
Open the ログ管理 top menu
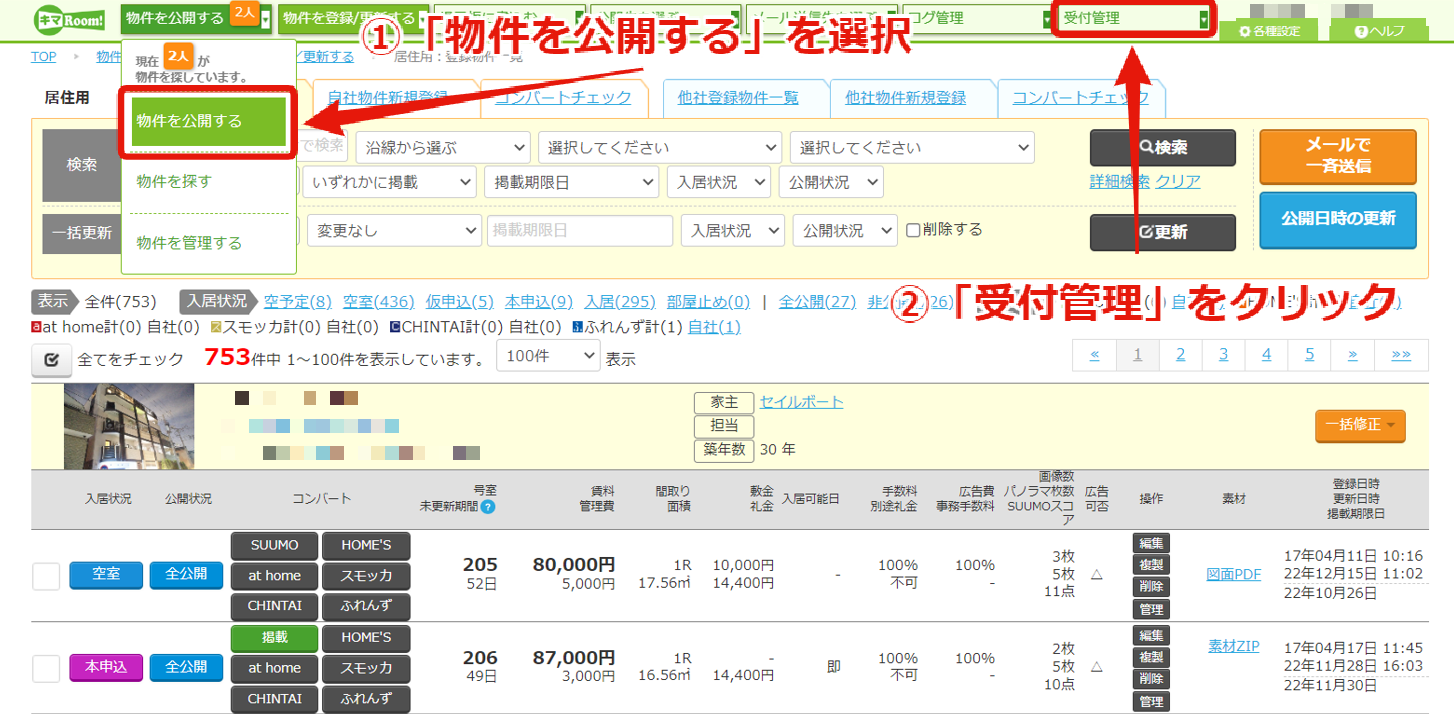[x=978, y=18]
